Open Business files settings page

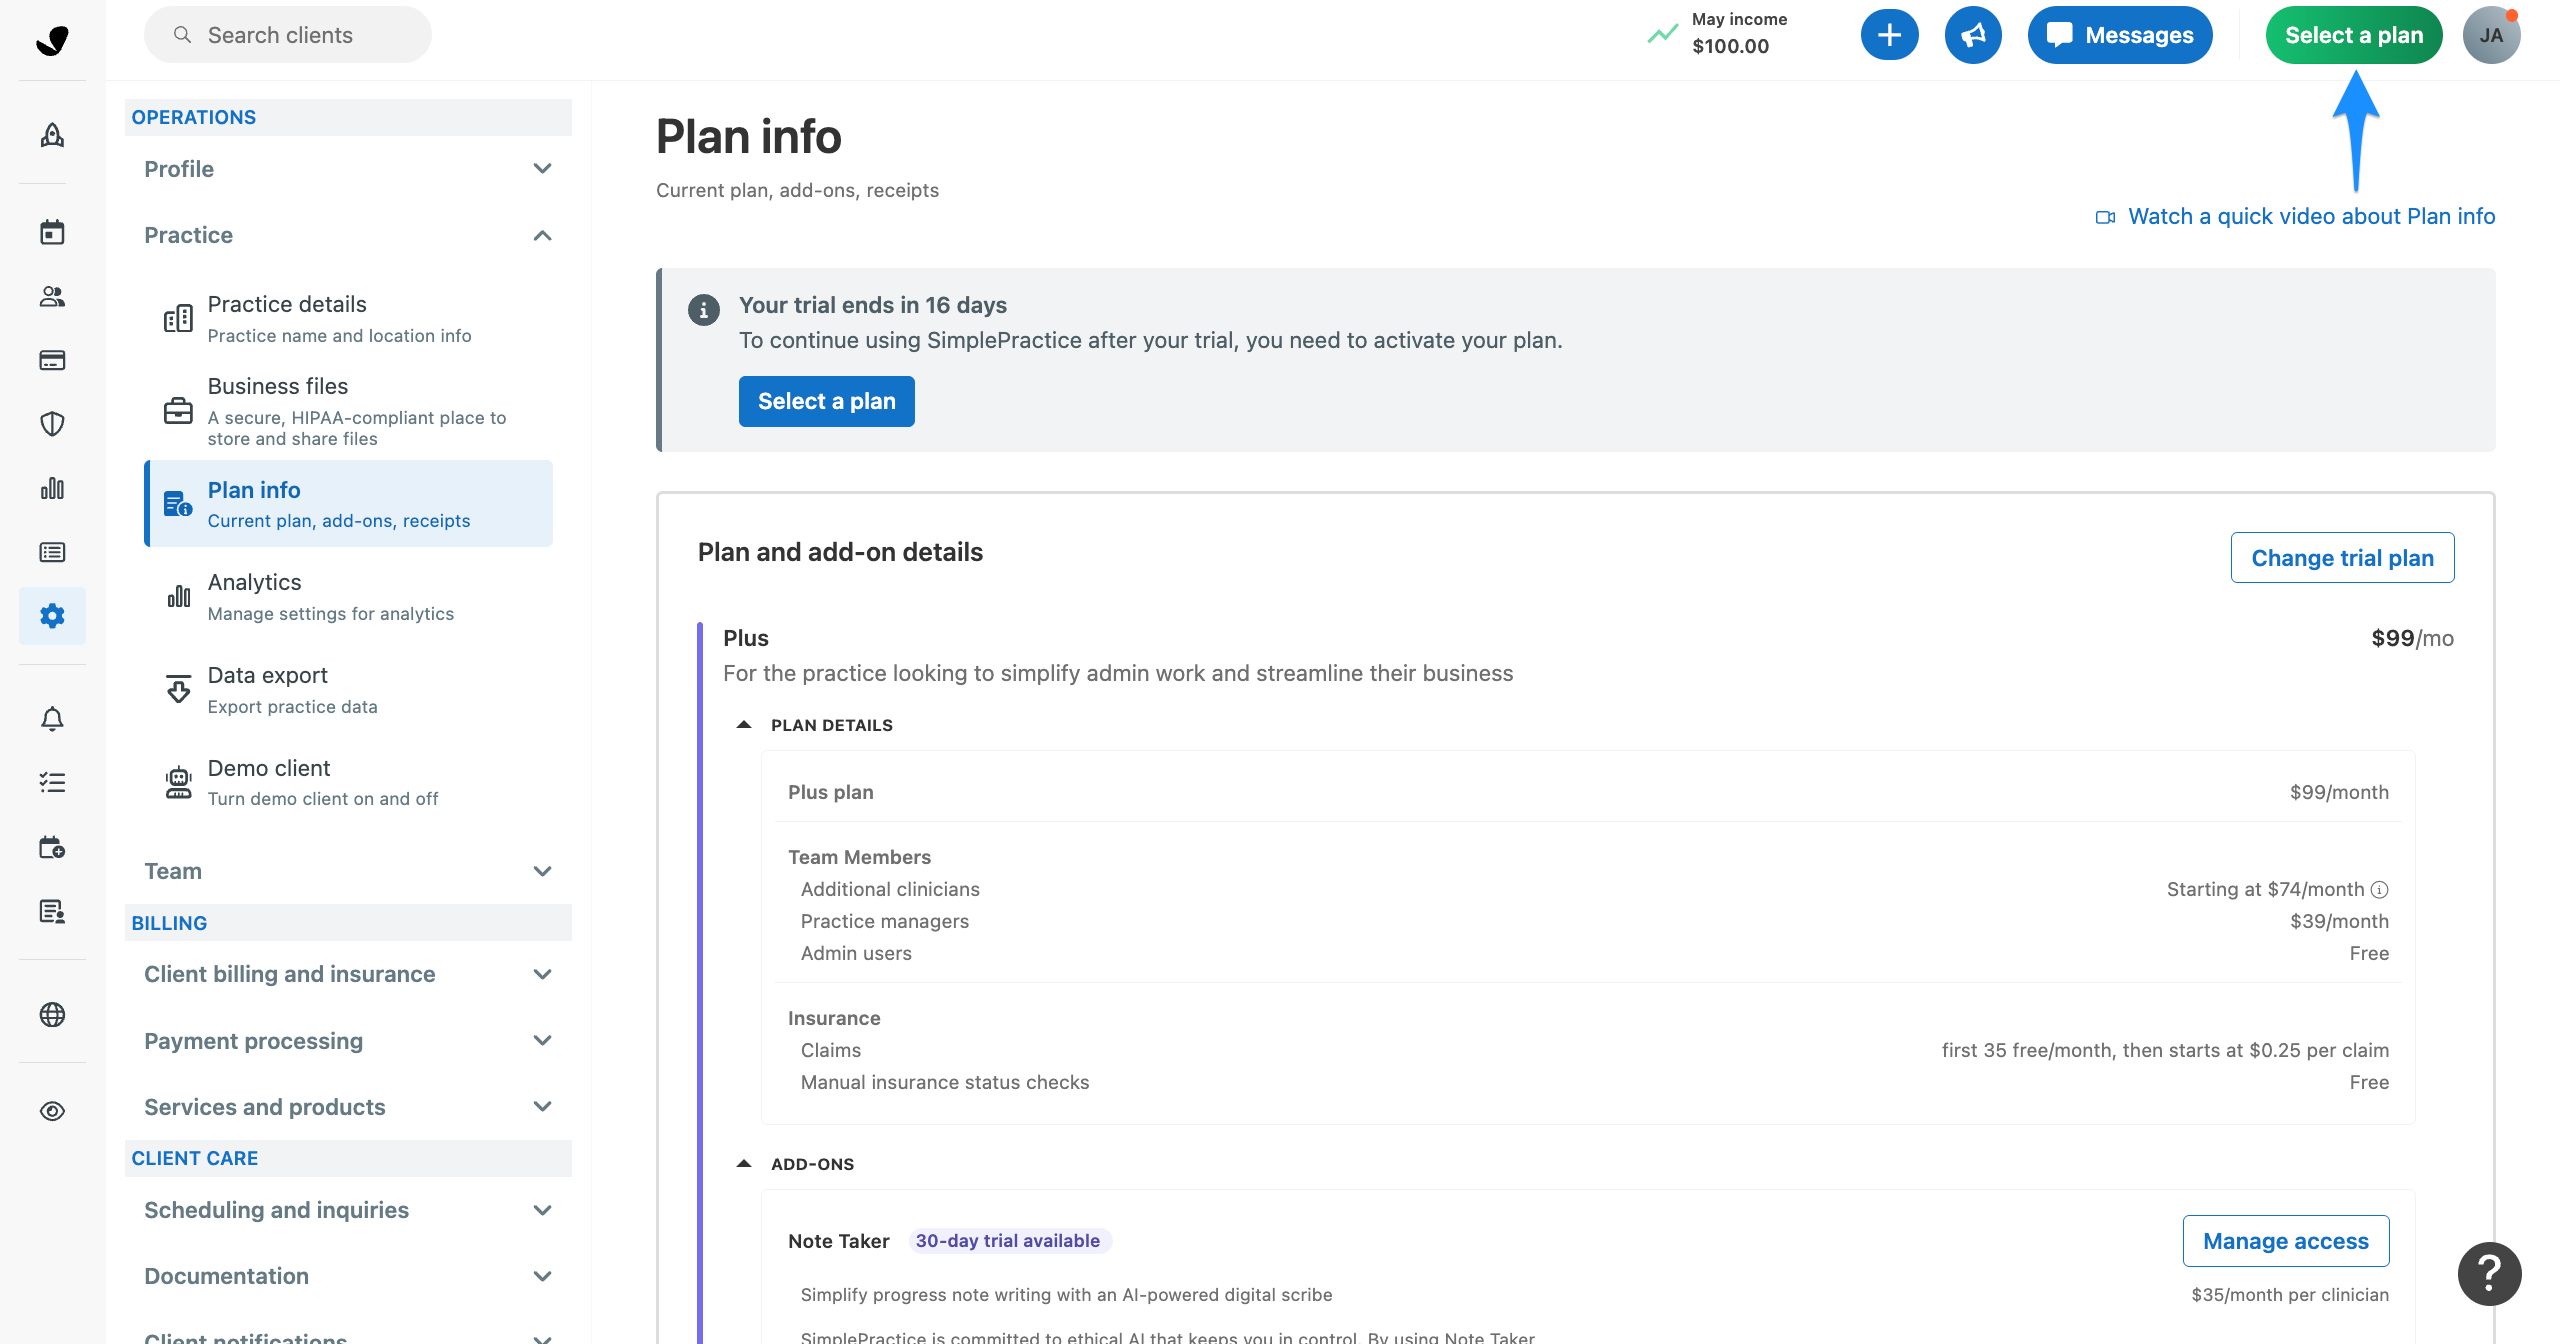tap(348, 410)
